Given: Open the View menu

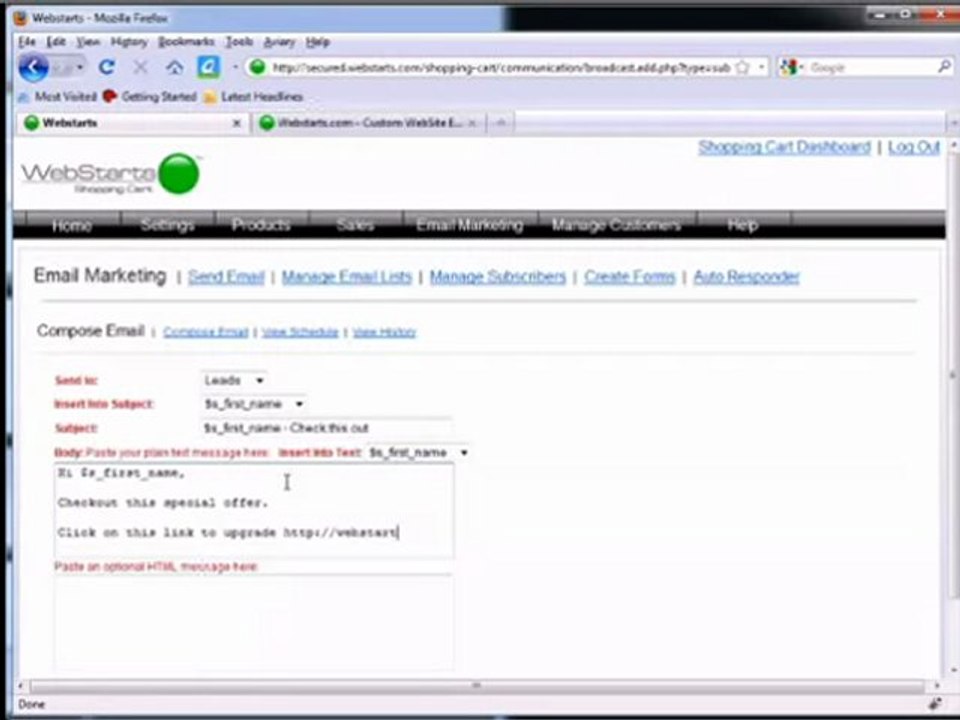Looking at the screenshot, I should coord(88,42).
